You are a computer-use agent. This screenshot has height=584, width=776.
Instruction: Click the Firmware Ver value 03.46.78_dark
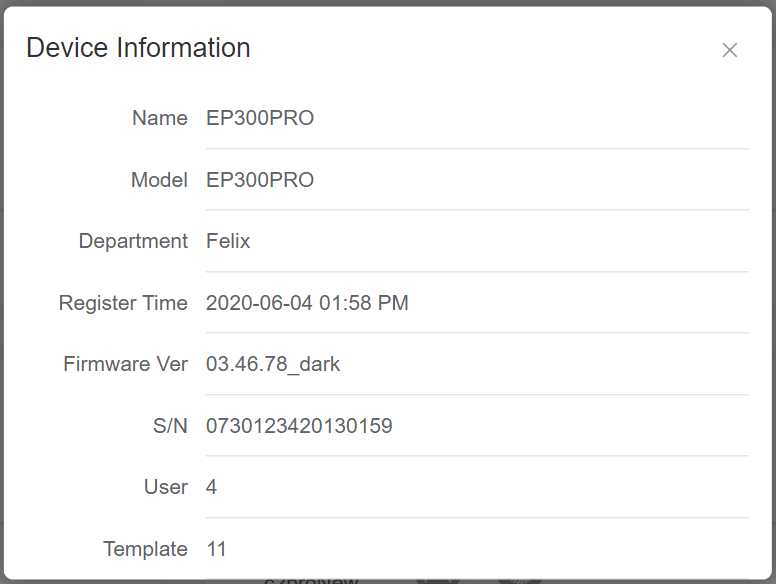click(x=273, y=364)
